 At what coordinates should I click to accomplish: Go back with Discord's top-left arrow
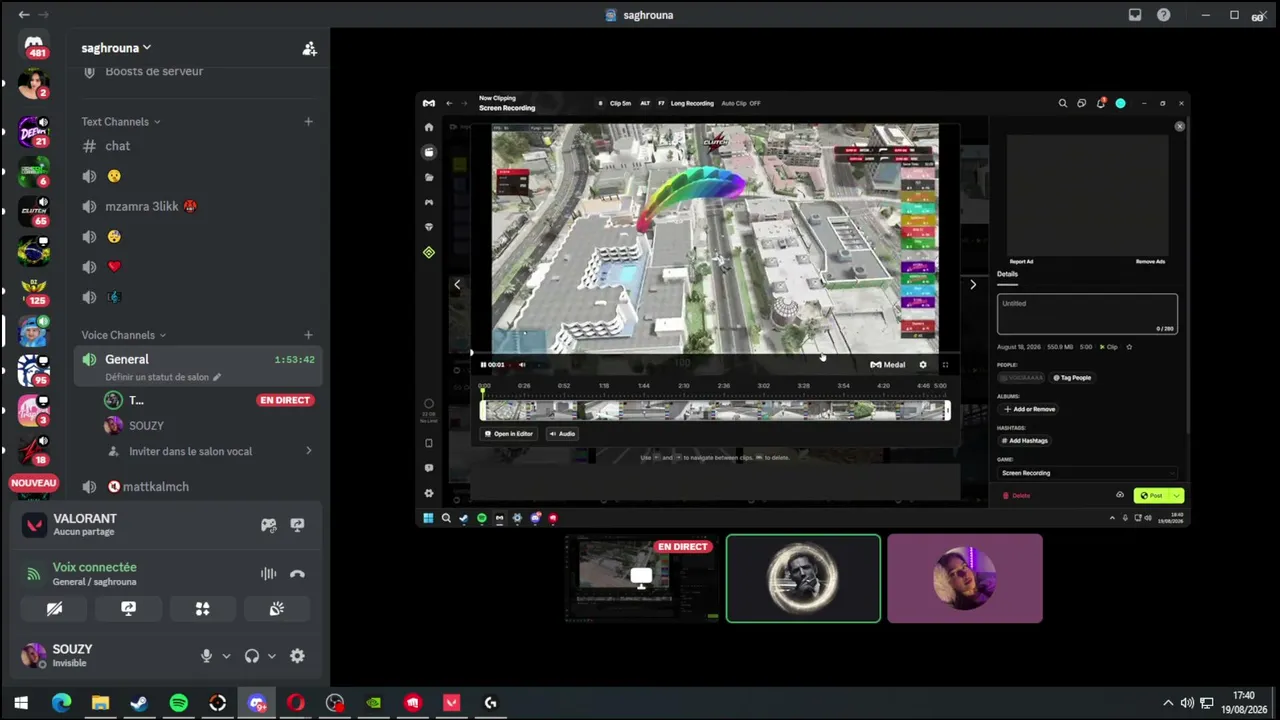pyautogui.click(x=24, y=15)
